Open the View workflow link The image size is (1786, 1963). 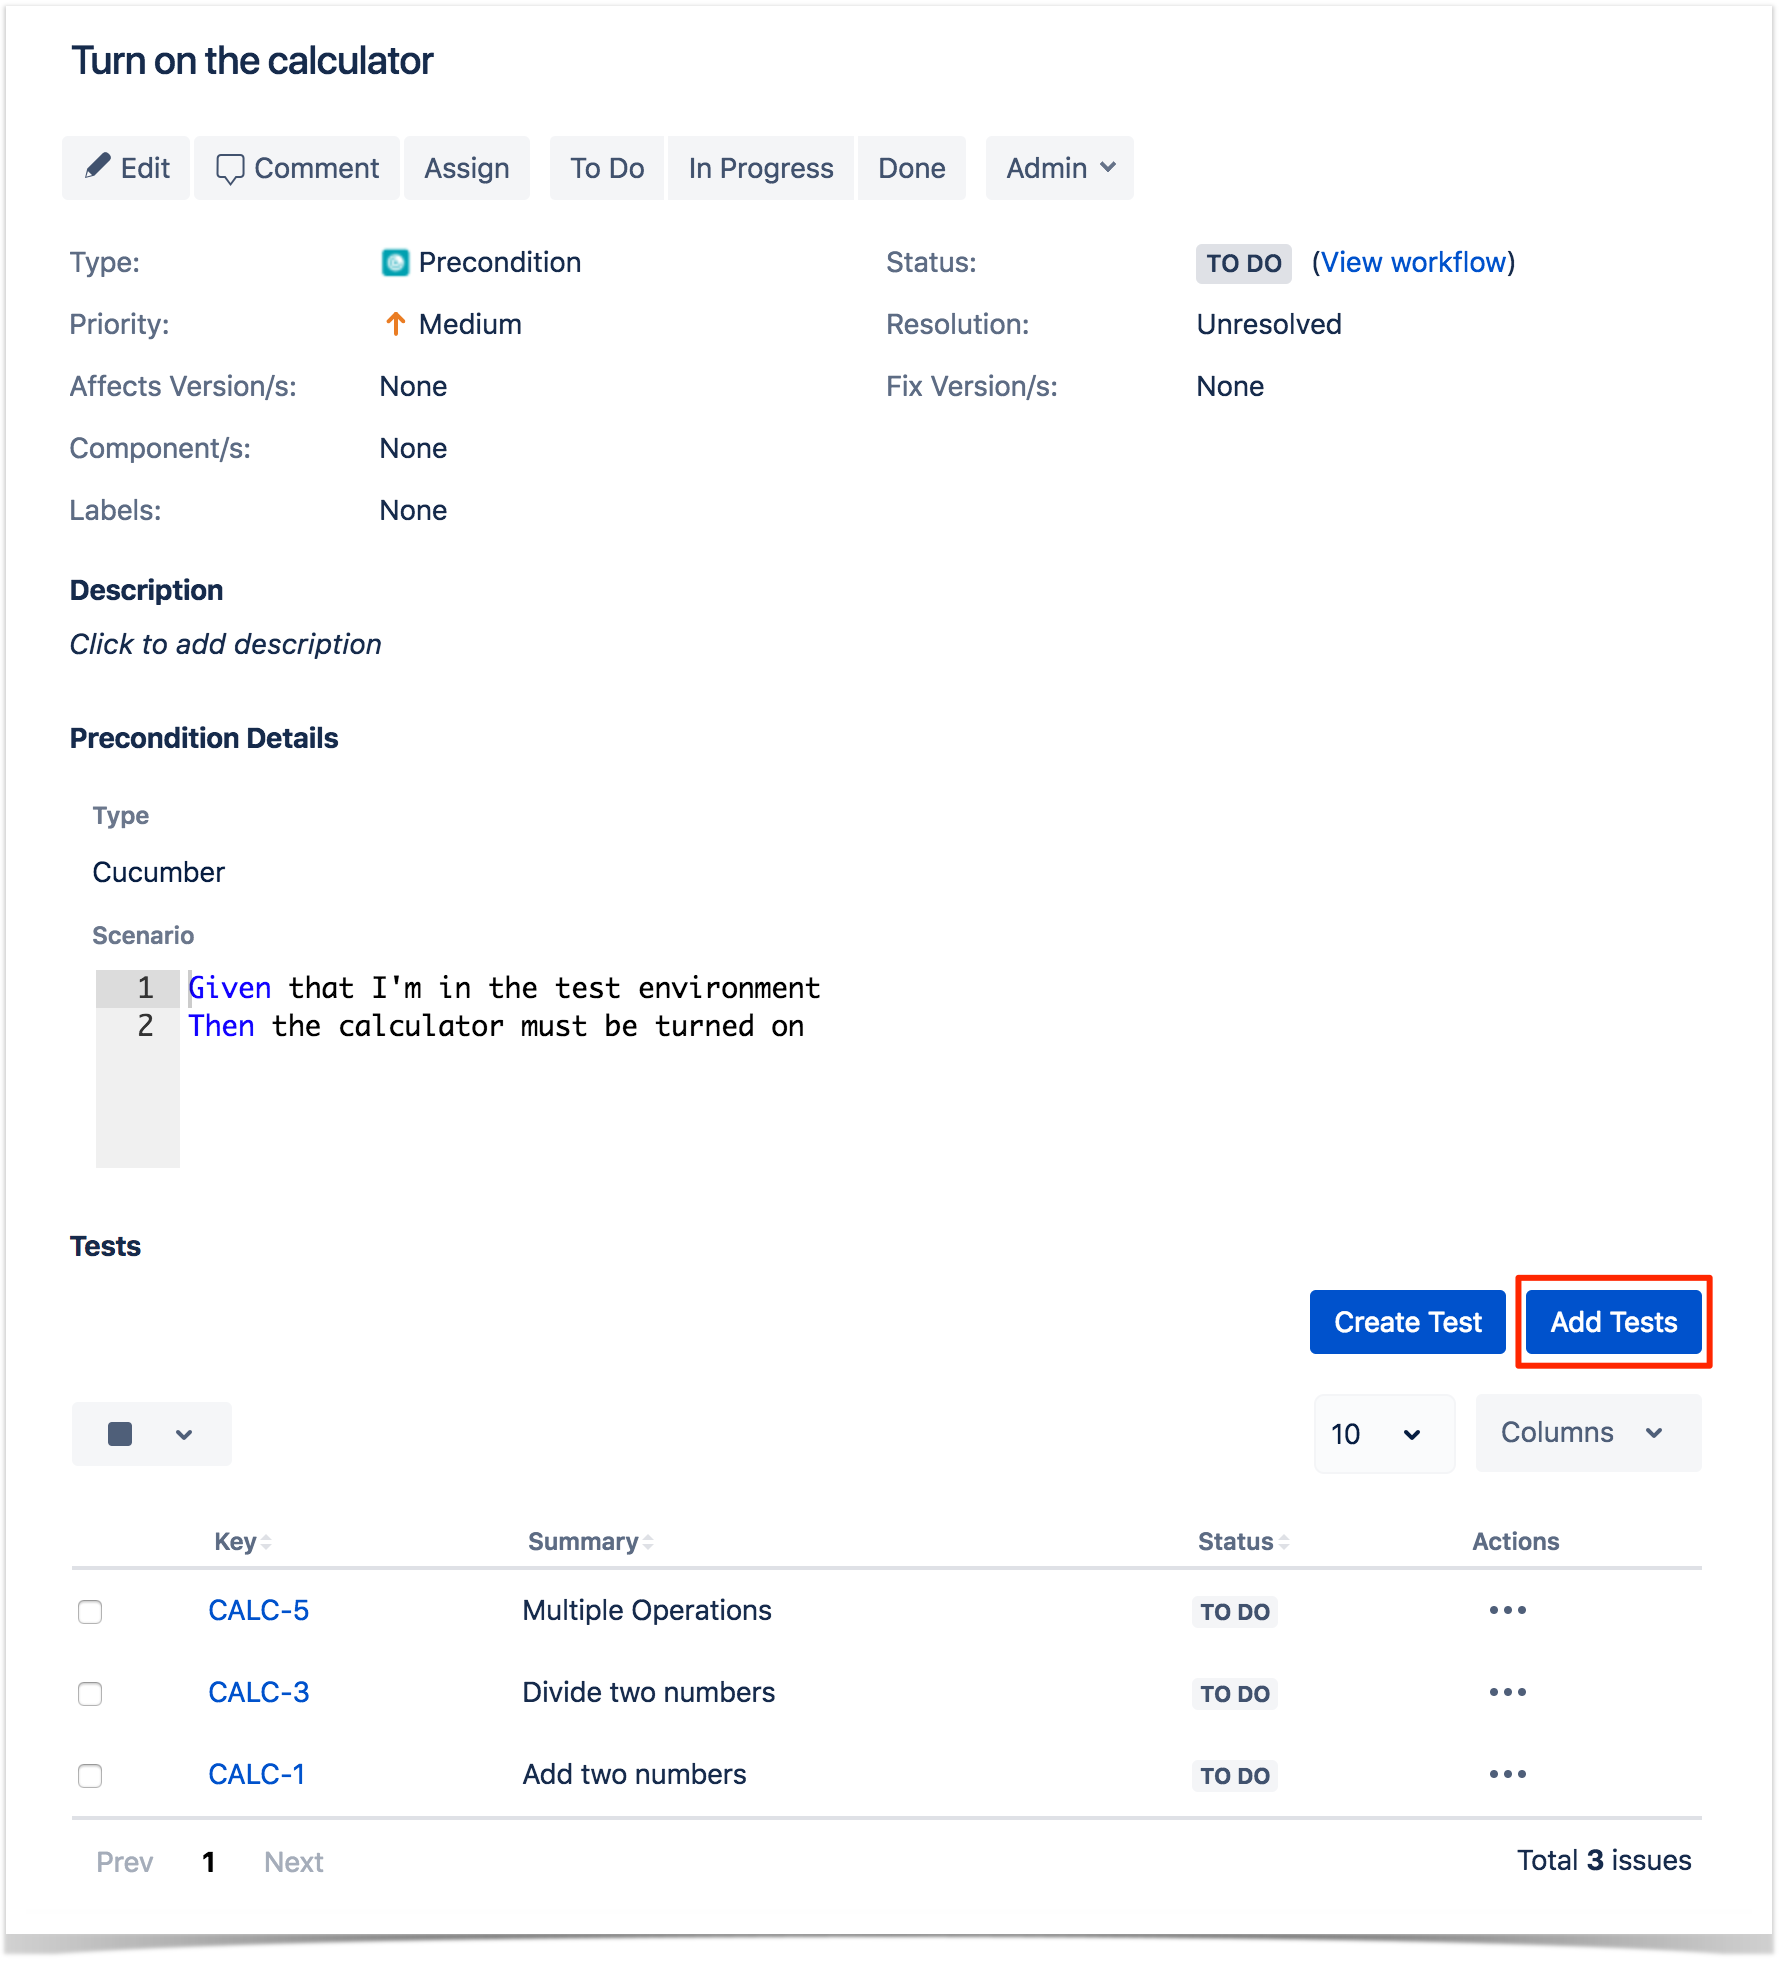click(1414, 262)
